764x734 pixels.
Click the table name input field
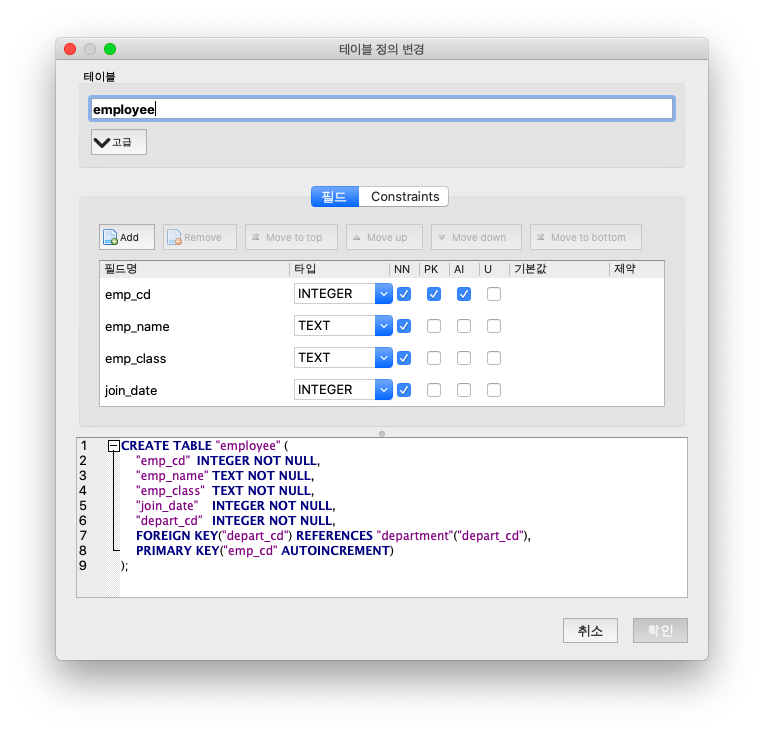tap(382, 109)
